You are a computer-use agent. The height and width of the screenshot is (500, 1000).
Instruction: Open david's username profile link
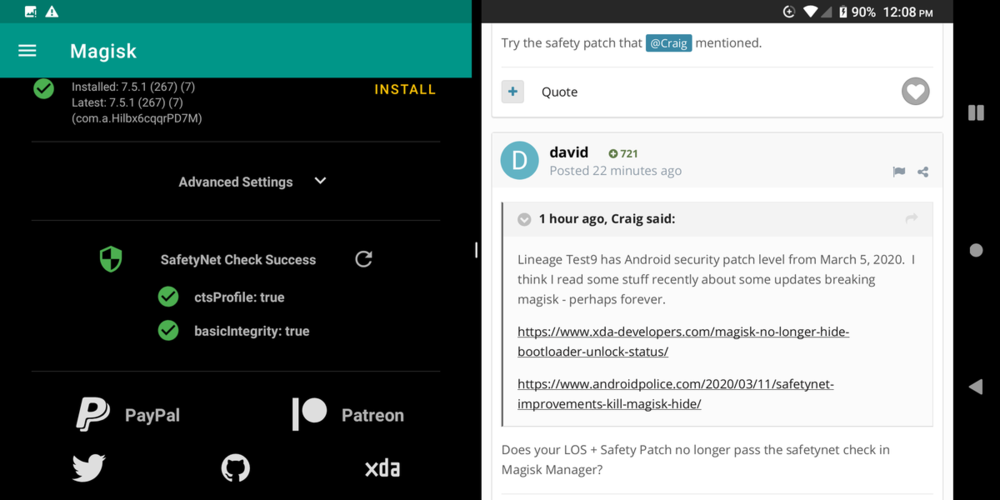click(569, 153)
